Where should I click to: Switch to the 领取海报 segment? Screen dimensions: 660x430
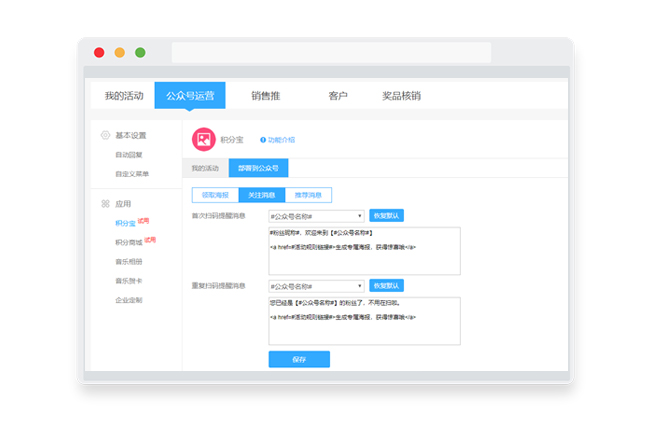215,195
